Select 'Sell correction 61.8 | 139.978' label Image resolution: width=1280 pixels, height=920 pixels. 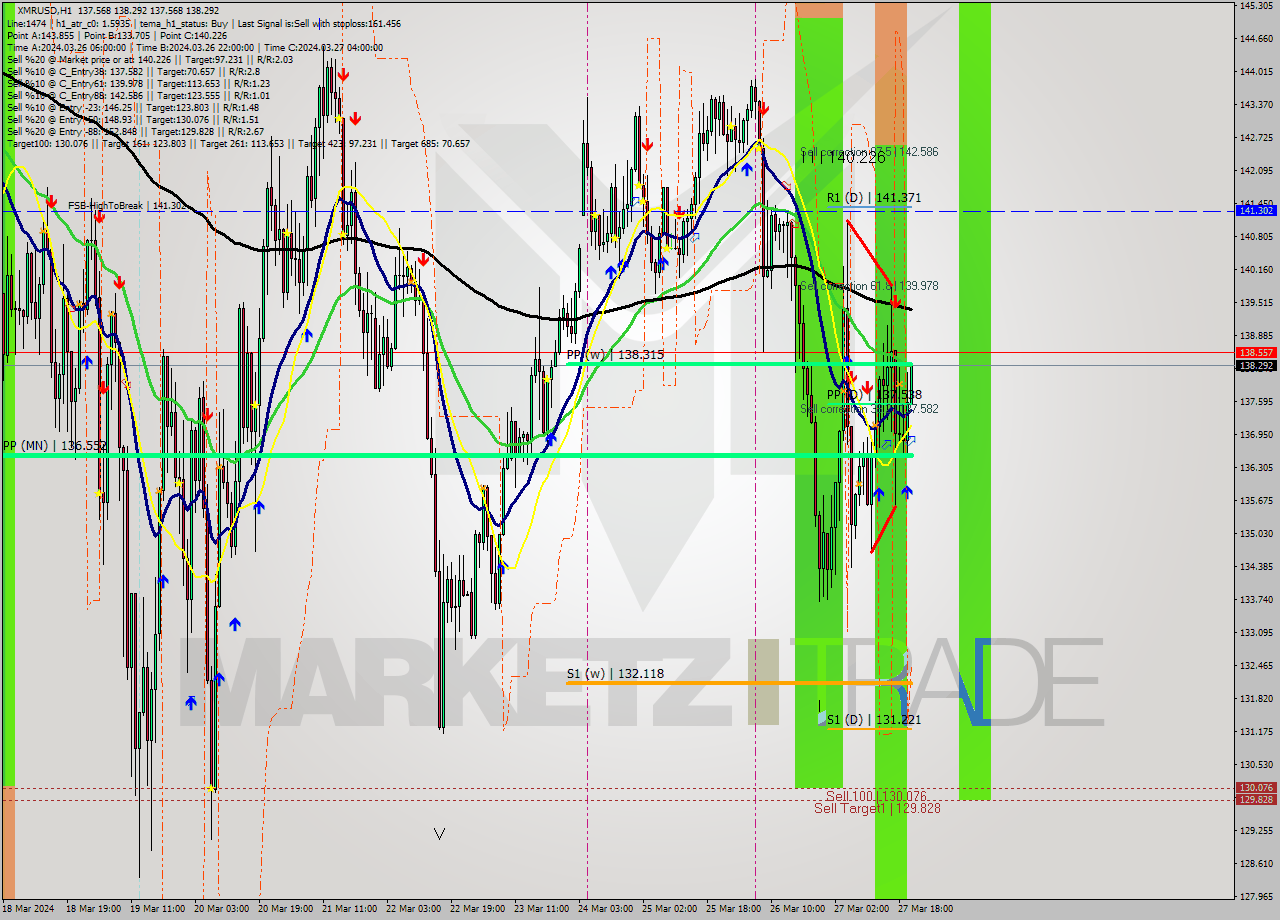point(869,286)
